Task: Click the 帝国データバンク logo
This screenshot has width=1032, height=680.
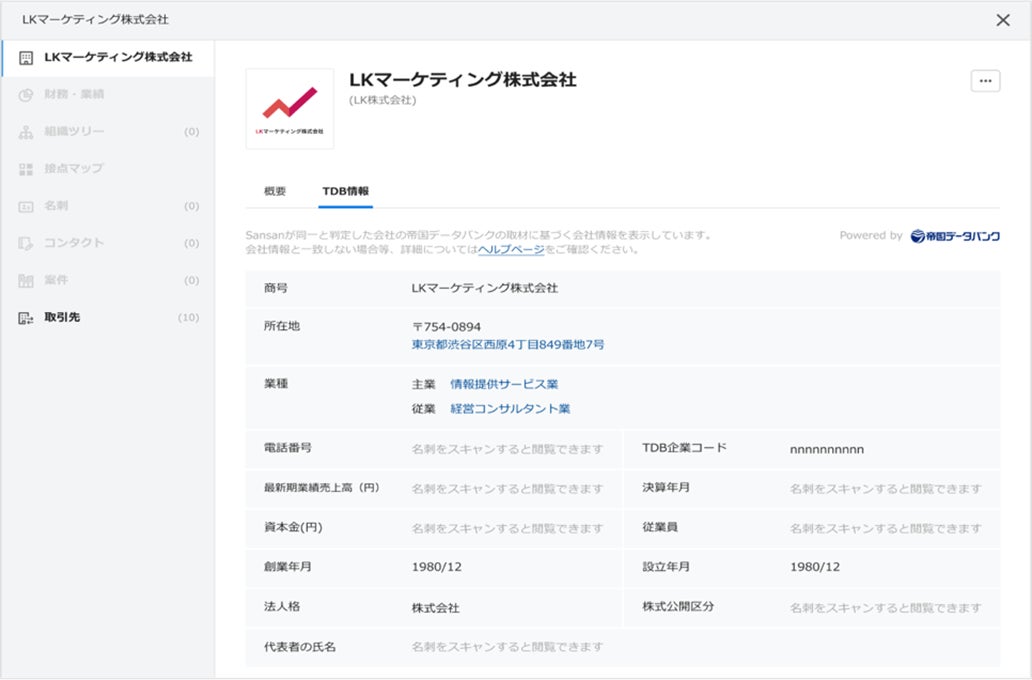Action: click(x=955, y=236)
